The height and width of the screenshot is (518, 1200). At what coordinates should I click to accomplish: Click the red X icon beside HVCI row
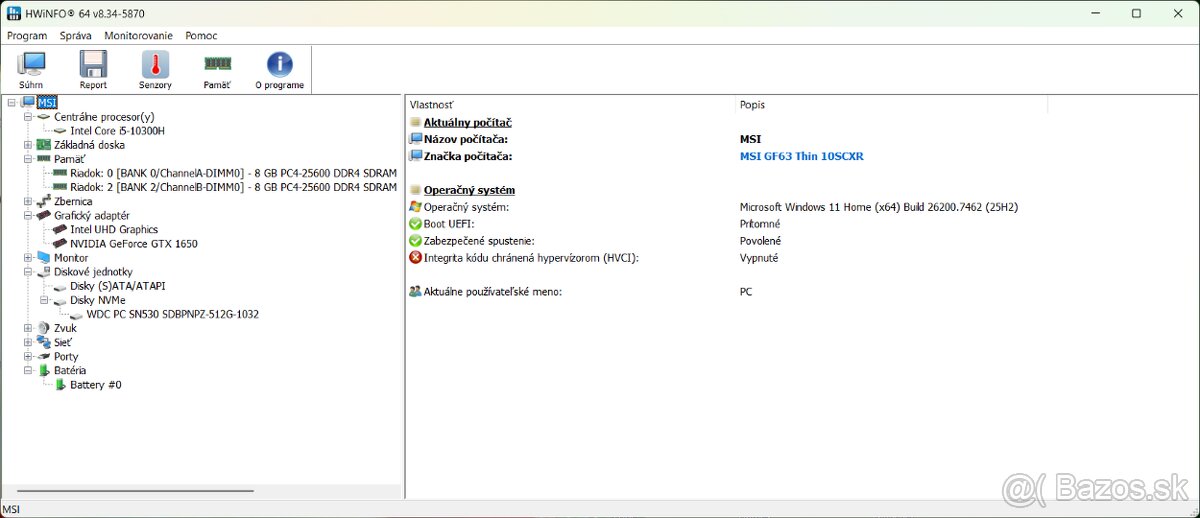[x=416, y=258]
